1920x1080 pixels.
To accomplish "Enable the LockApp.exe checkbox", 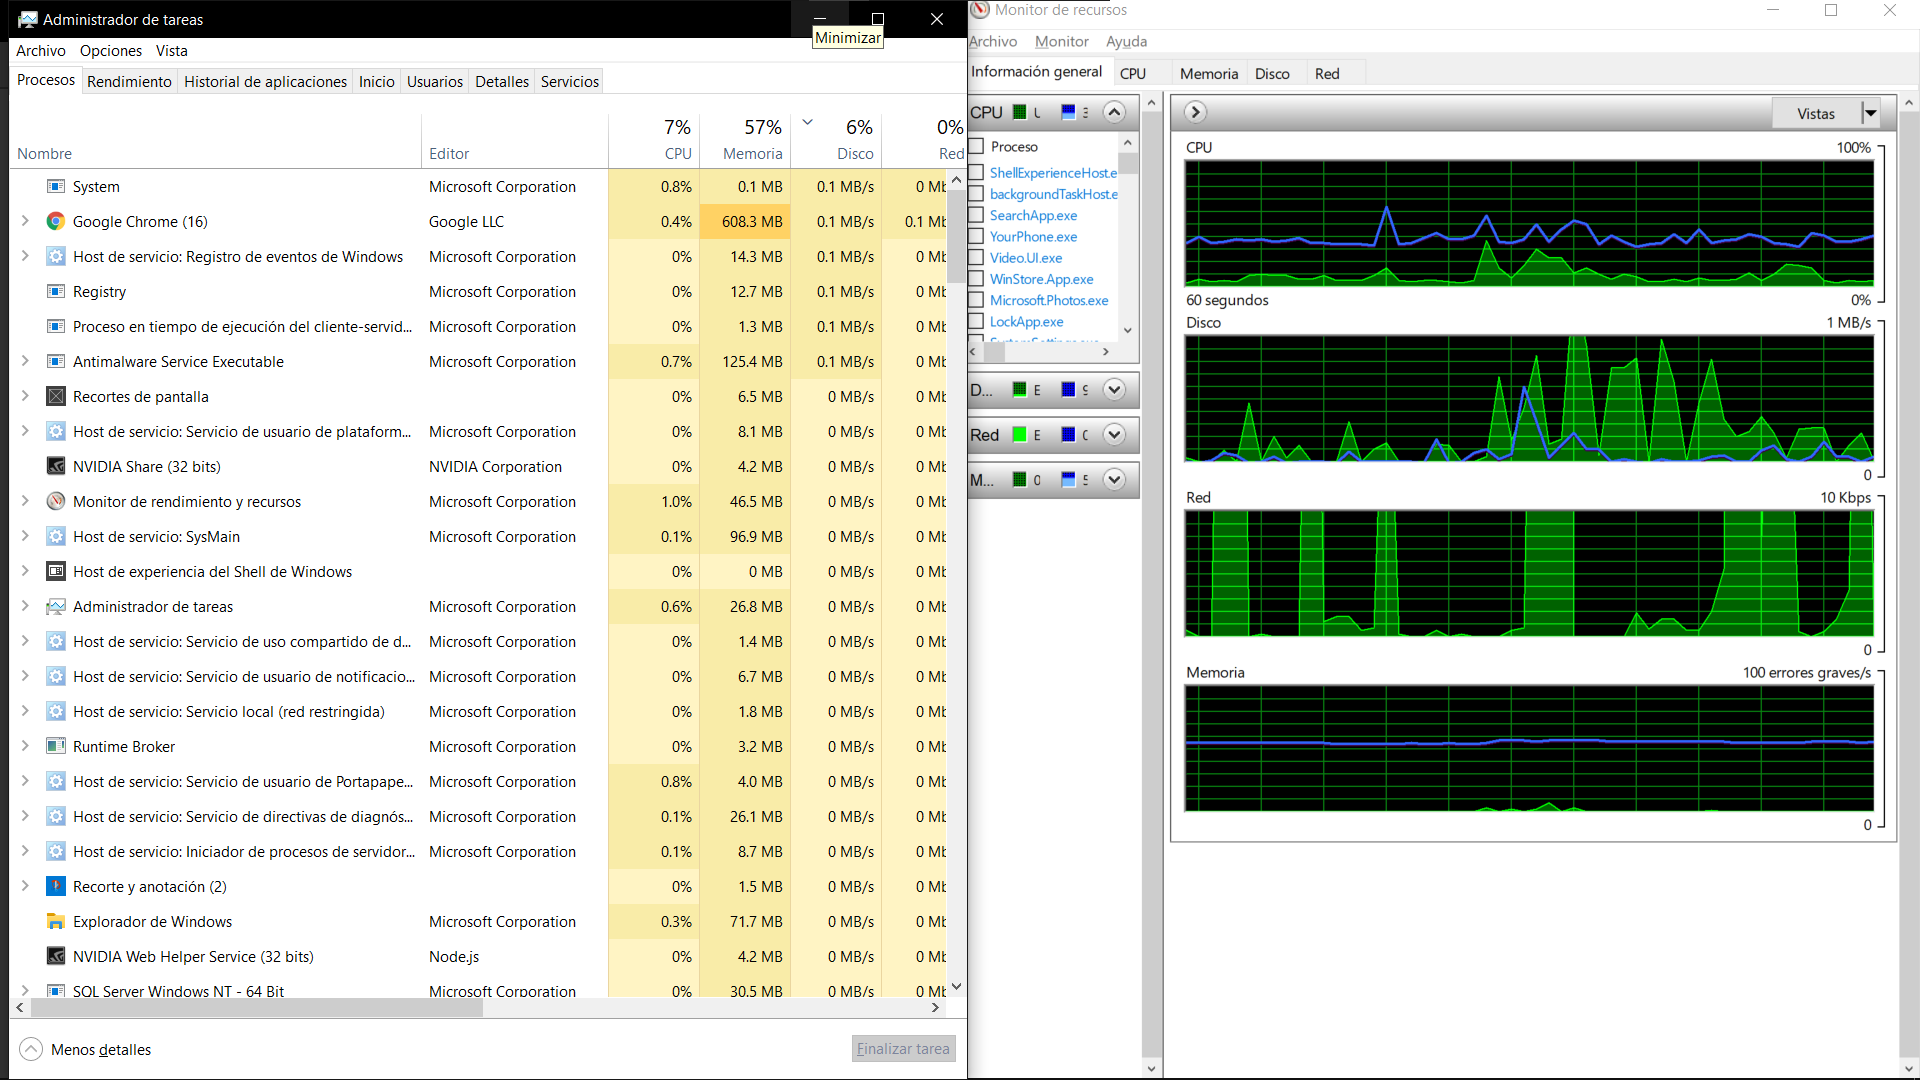I will pyautogui.click(x=977, y=321).
